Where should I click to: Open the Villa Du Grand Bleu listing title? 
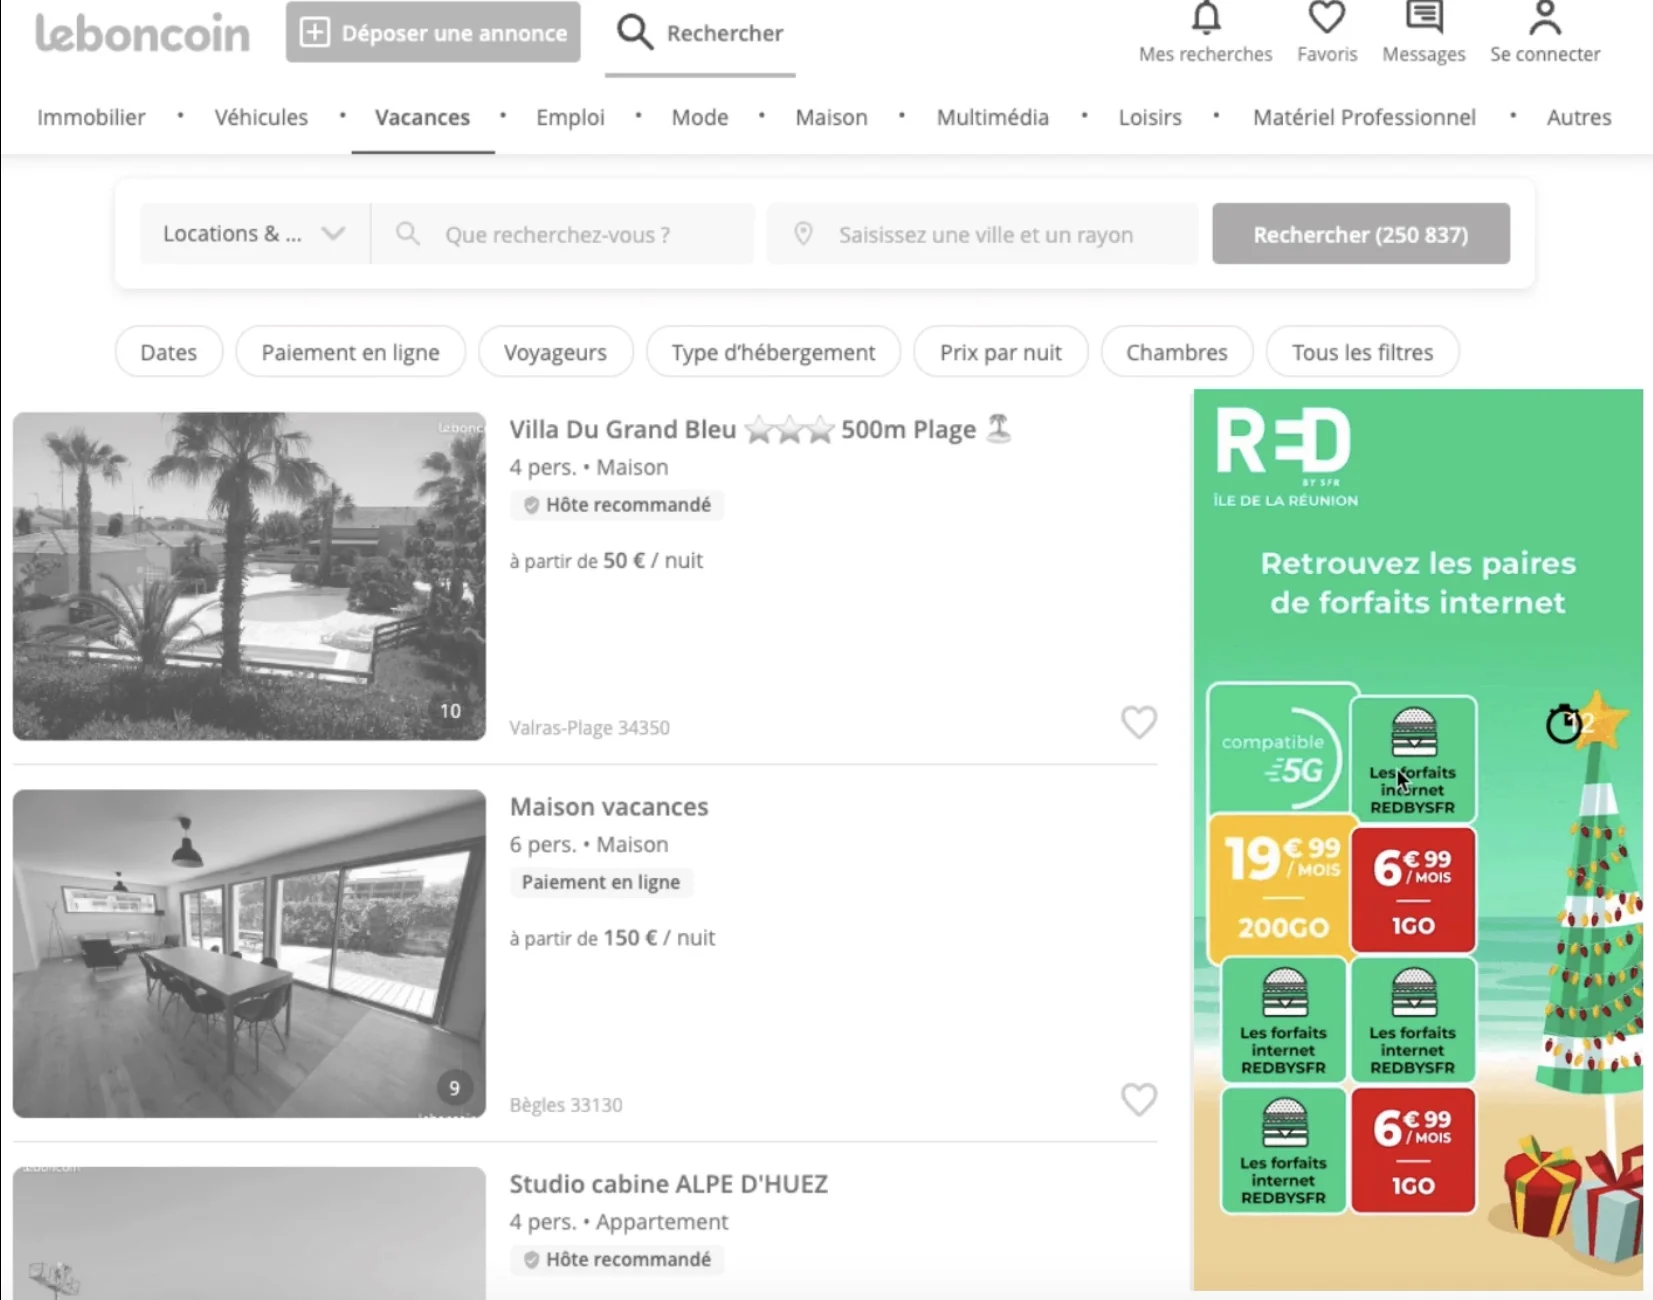tap(760, 430)
